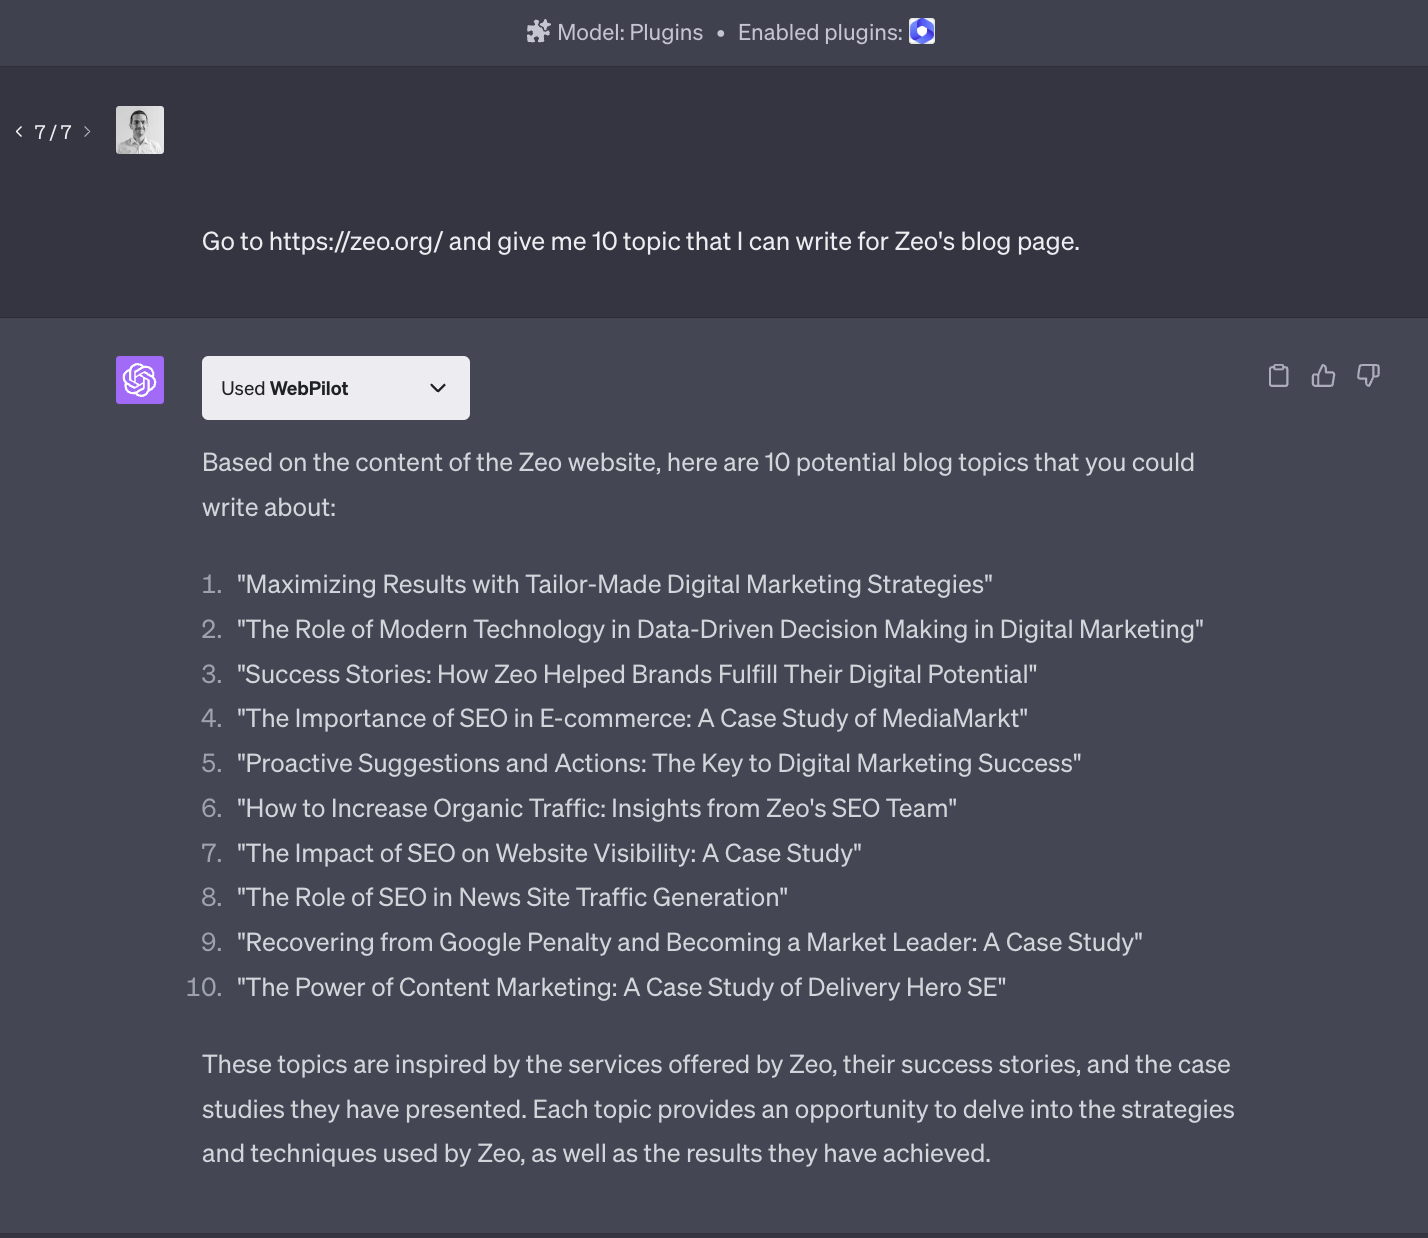Expand the Used WebPilot dropdown
1428x1238 pixels.
335,388
